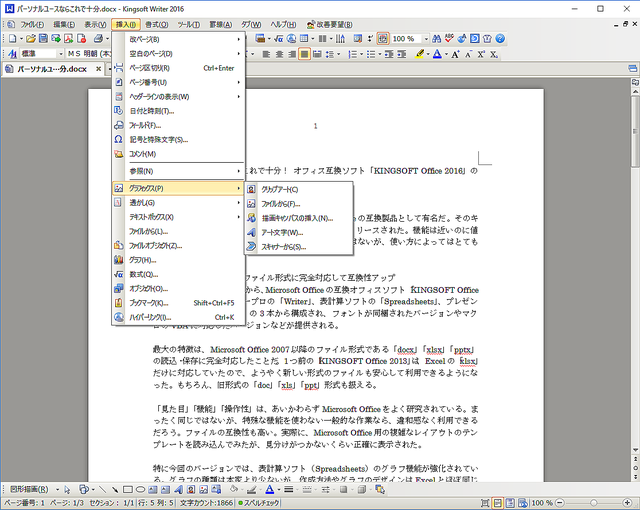Click the Align left icon
Screen dimensions: 640x510
tap(266, 54)
